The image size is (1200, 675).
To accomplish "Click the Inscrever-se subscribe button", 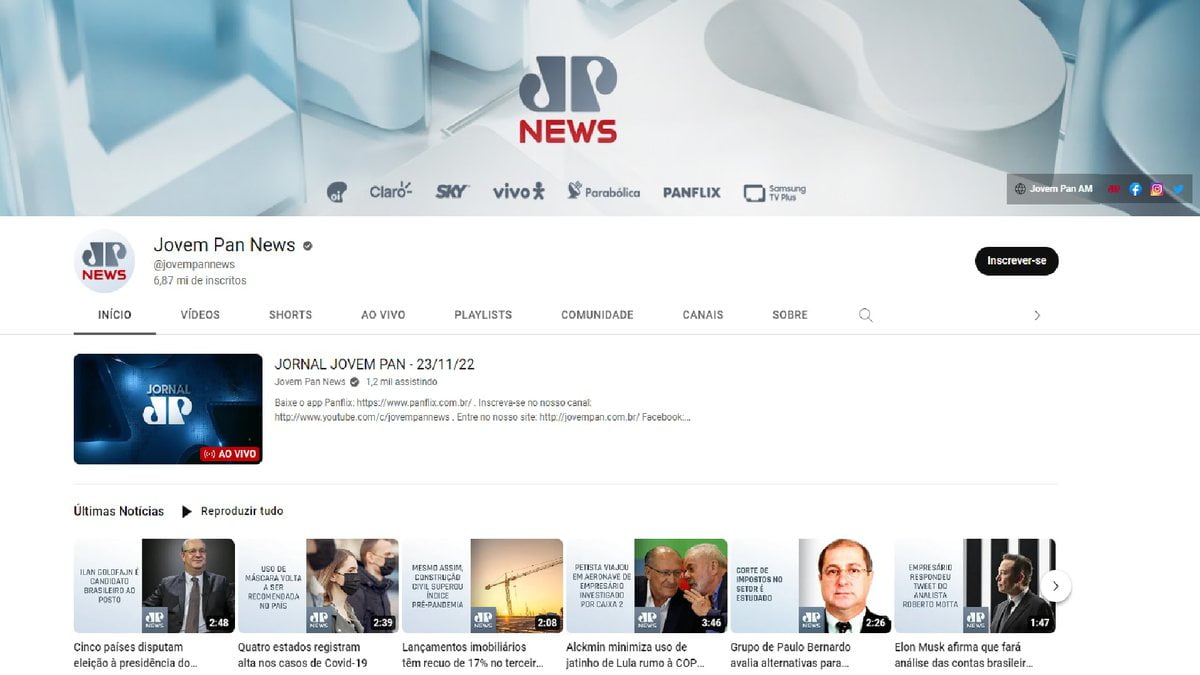I will tap(1016, 261).
